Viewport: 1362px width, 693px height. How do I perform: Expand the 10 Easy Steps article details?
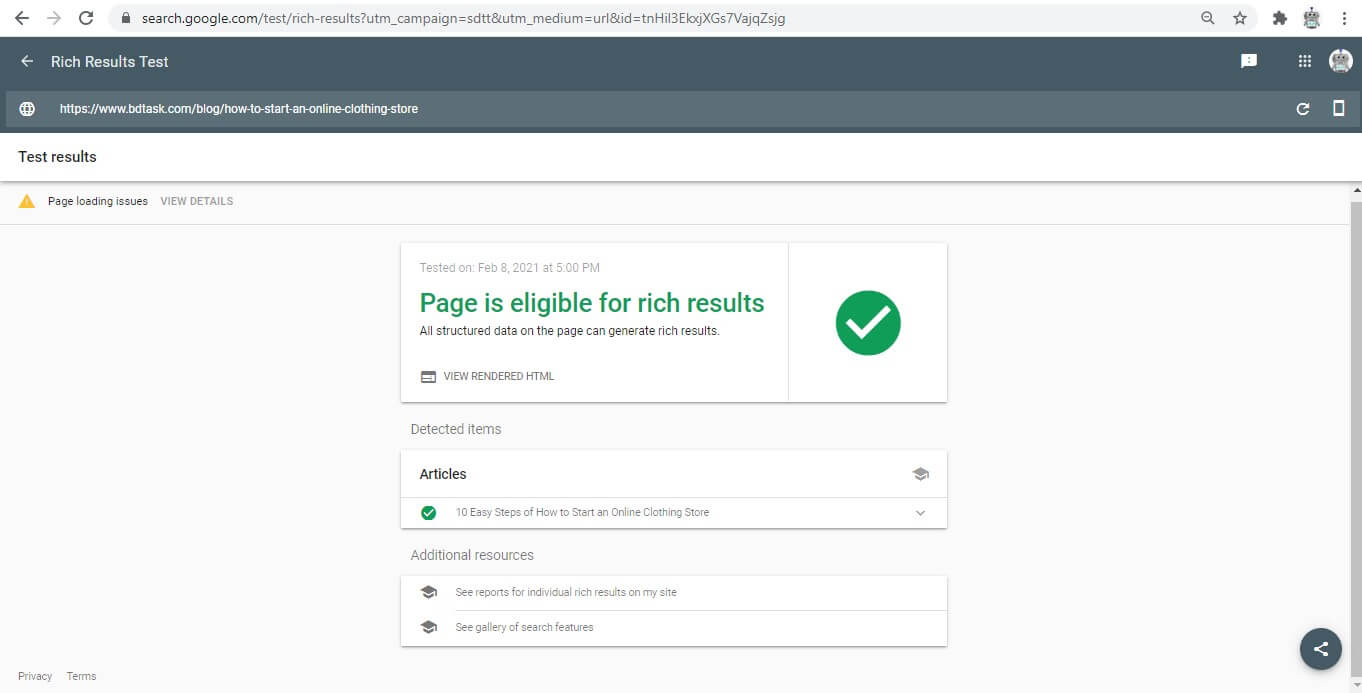click(920, 512)
